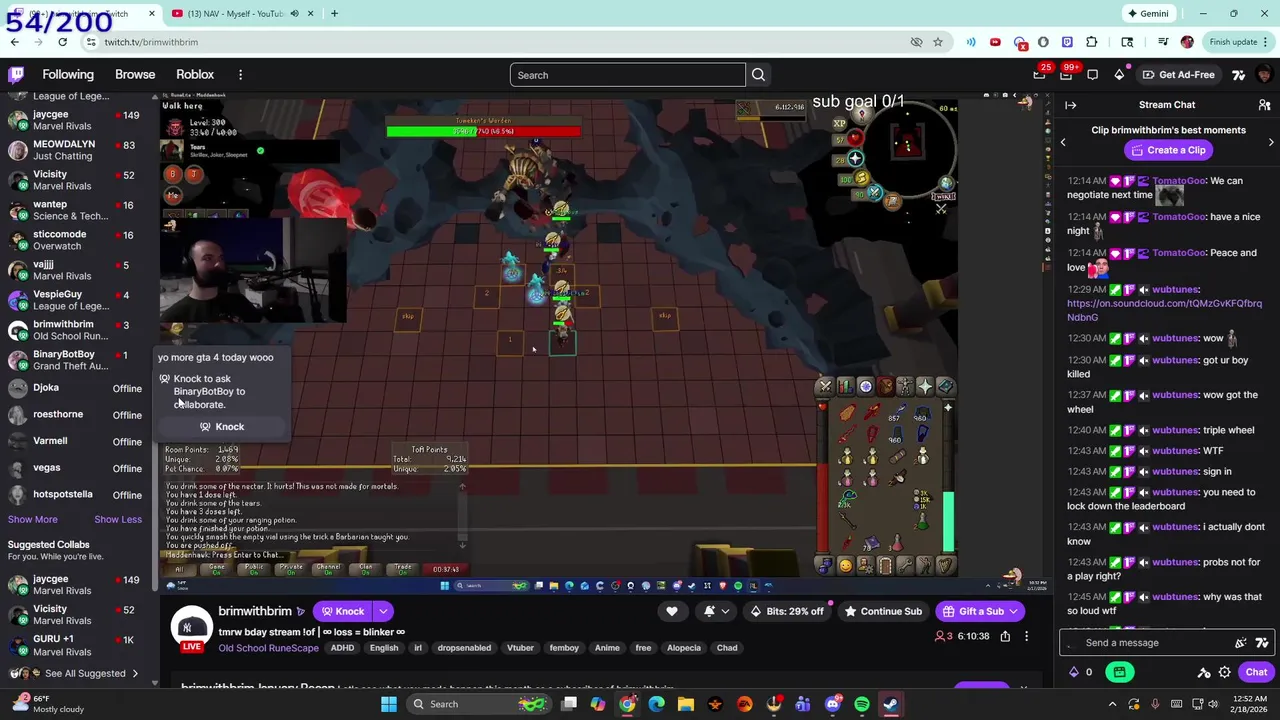This screenshot has height=720, width=1280.
Task: Open the three-dot more menu in Twitch nav
Action: coord(240,74)
